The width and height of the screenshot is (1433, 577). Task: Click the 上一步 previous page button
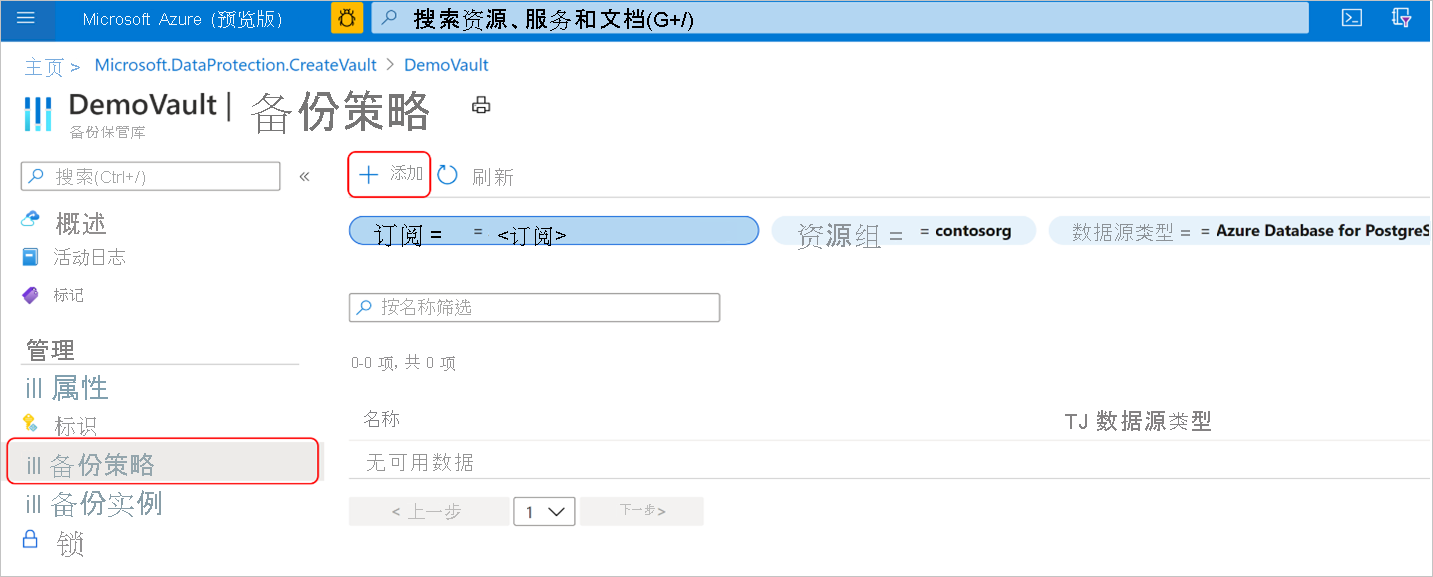click(428, 512)
